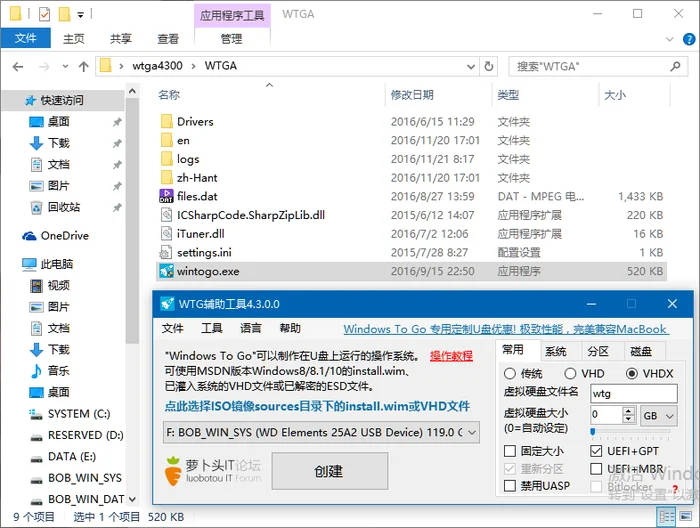Open the 主页 ribbon tab
The height and width of the screenshot is (528, 700).
tap(74, 39)
